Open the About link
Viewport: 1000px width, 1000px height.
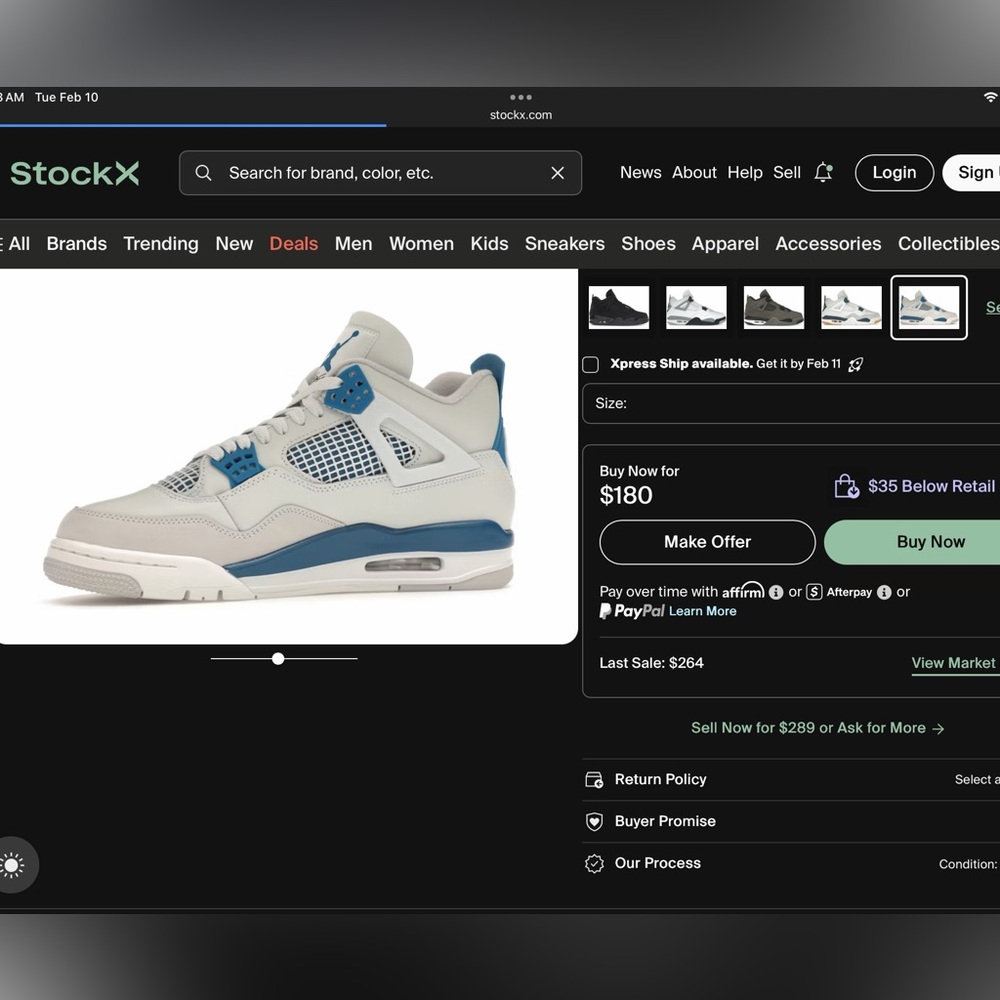tap(694, 172)
